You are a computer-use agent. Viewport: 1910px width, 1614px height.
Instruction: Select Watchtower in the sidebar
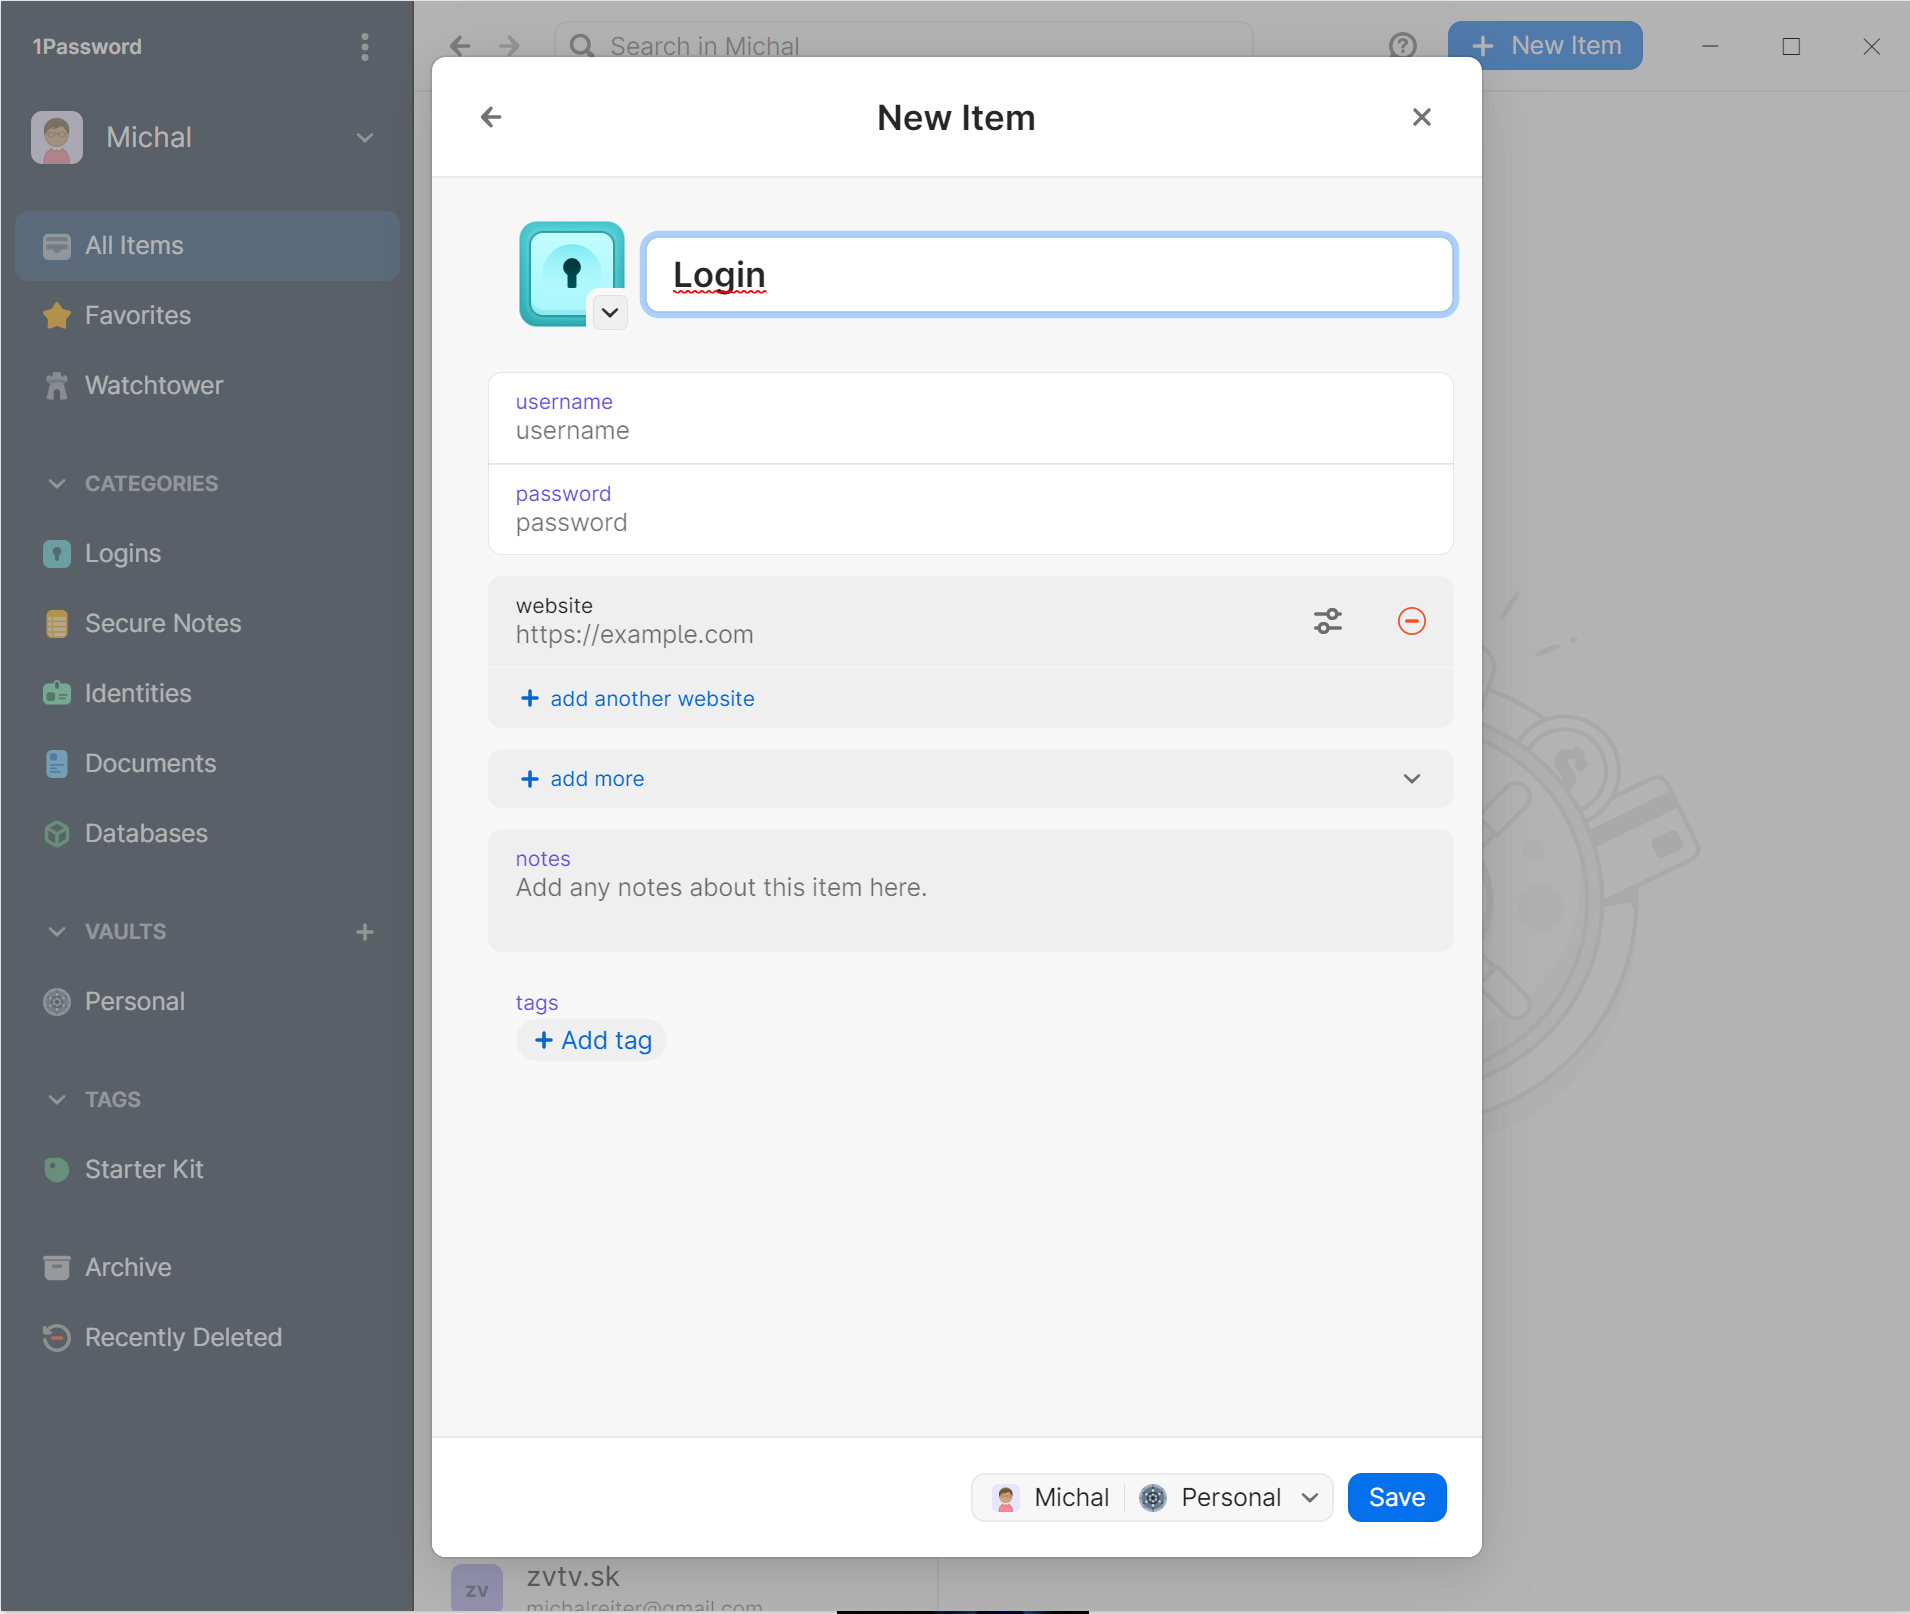pyautogui.click(x=153, y=385)
